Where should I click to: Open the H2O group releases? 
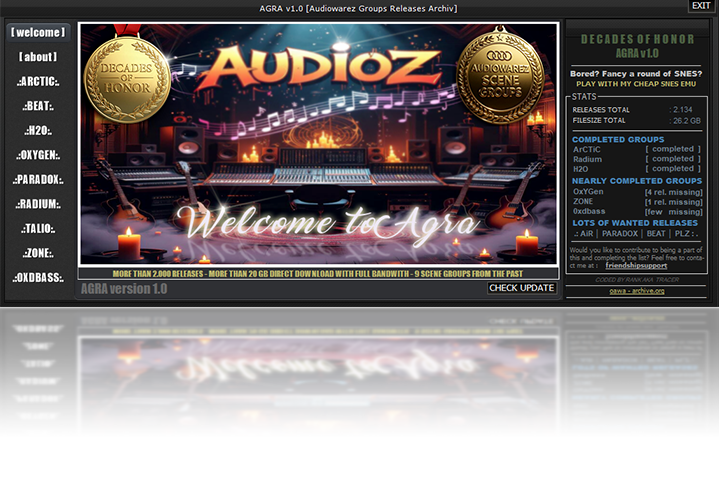[38, 131]
